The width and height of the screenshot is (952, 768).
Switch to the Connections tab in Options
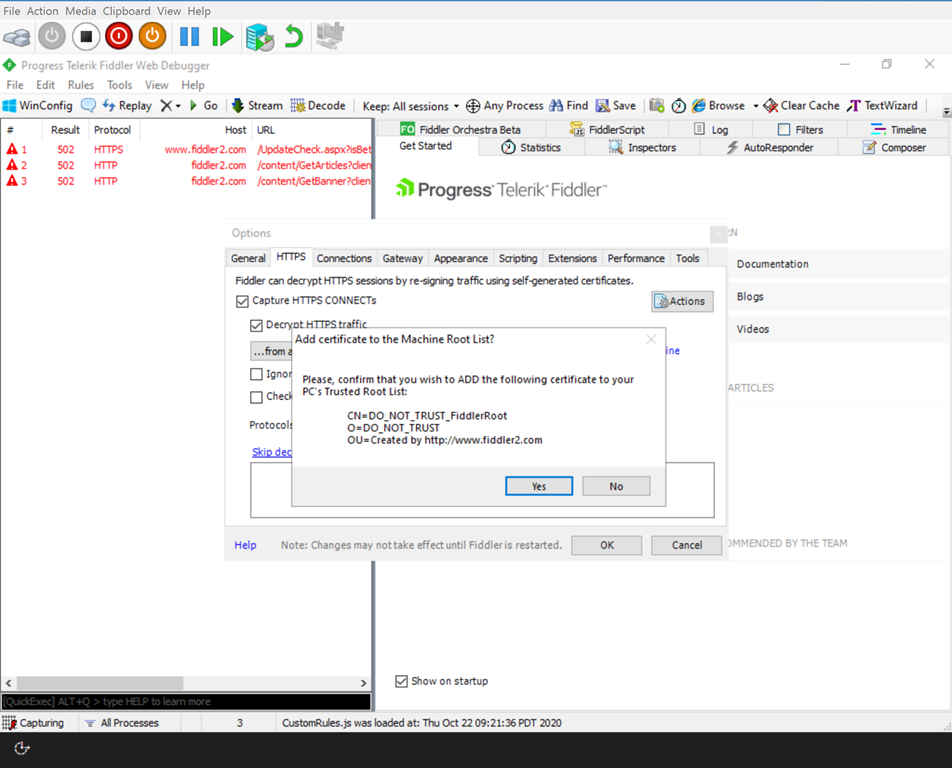(343, 257)
